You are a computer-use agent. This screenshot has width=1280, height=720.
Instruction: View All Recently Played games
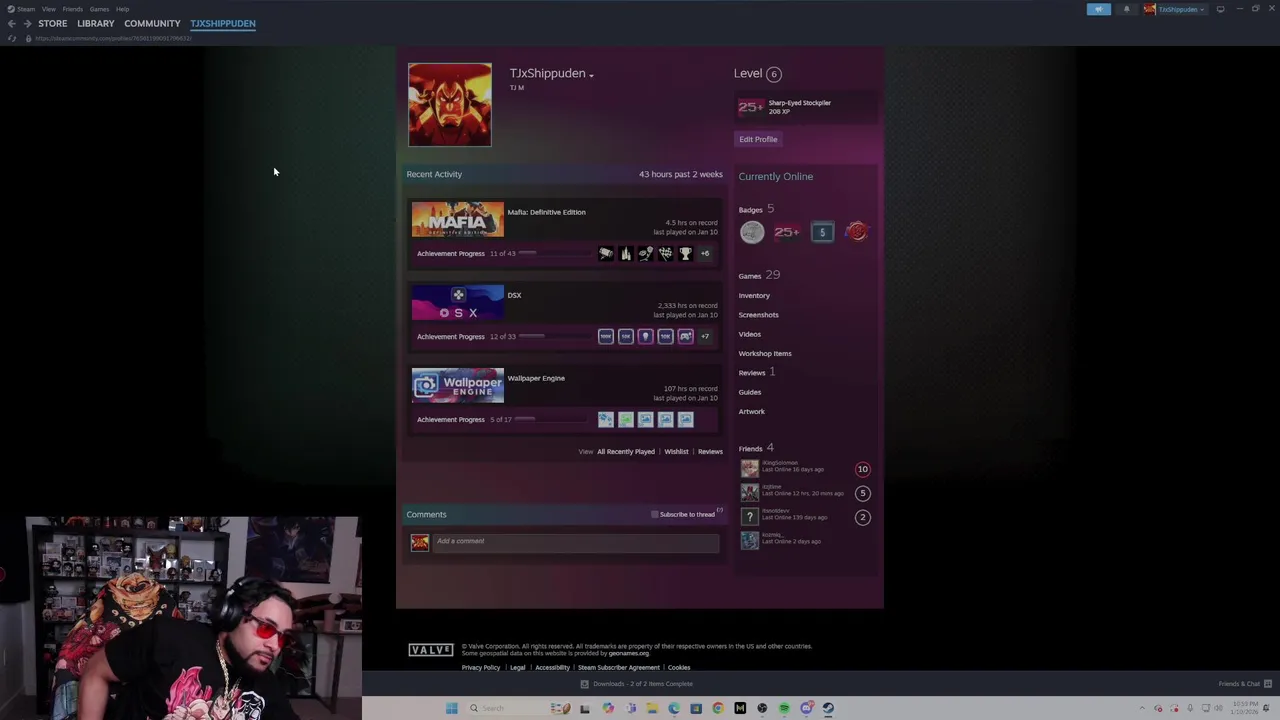pos(626,452)
